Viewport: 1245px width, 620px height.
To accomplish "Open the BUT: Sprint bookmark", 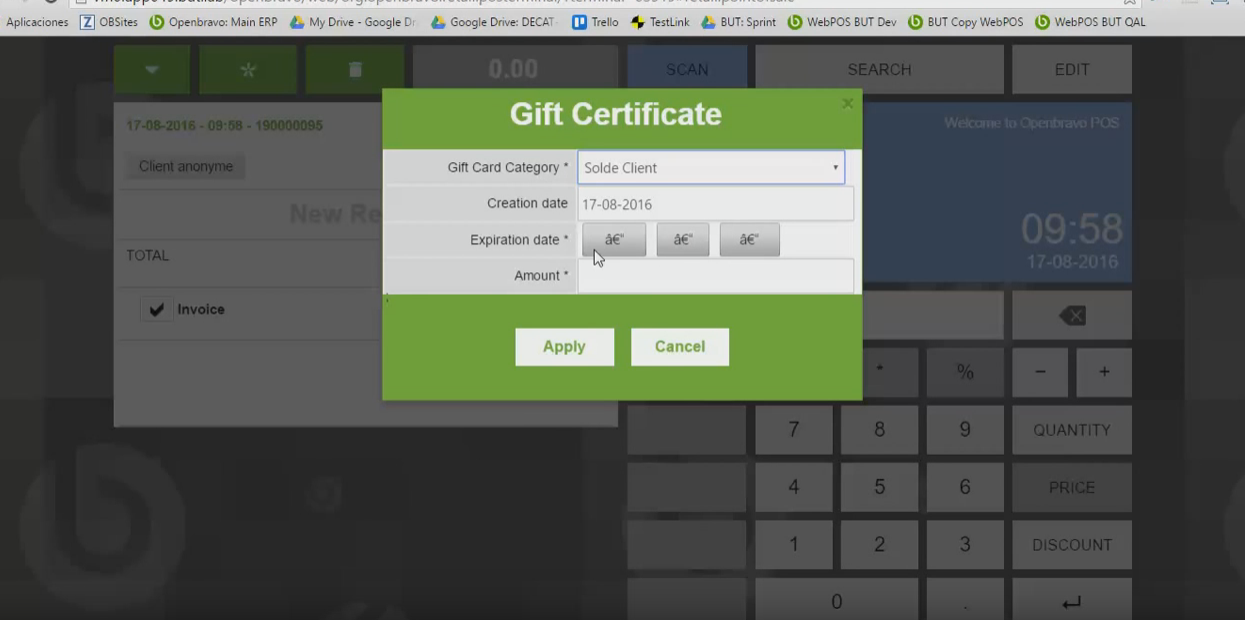I will (x=738, y=22).
